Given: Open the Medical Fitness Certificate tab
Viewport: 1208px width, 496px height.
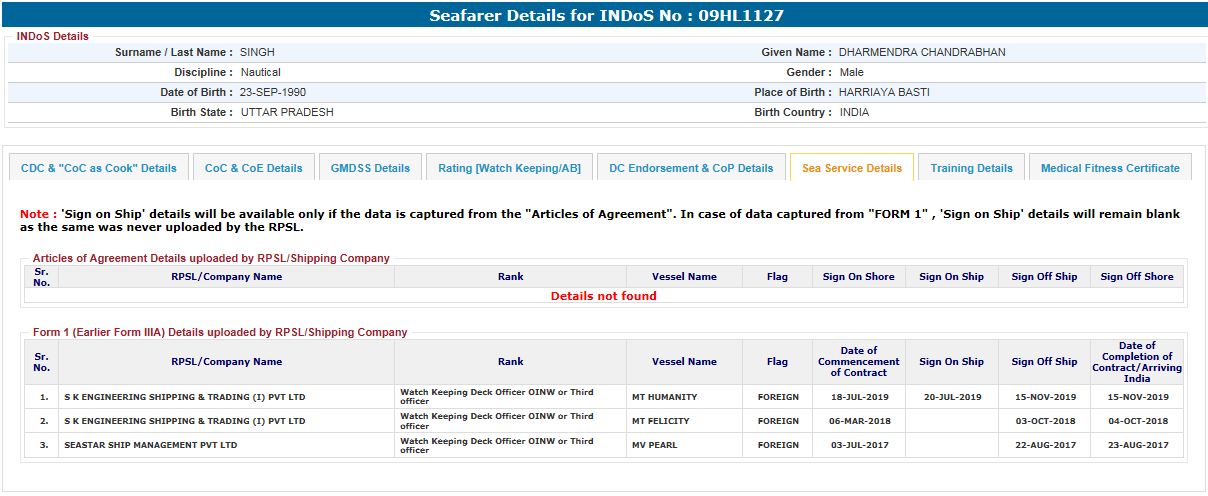Looking at the screenshot, I should (x=1110, y=168).
